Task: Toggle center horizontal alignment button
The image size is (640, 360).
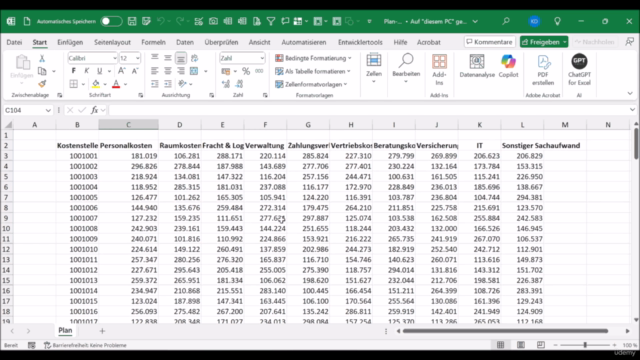Action: pyautogui.click(x=168, y=71)
